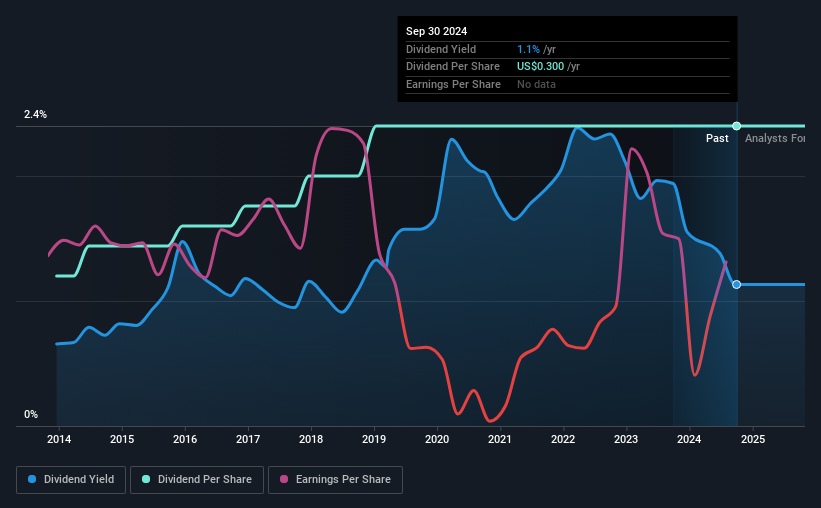Select the Dividend Per Share data point marker

tap(737, 126)
